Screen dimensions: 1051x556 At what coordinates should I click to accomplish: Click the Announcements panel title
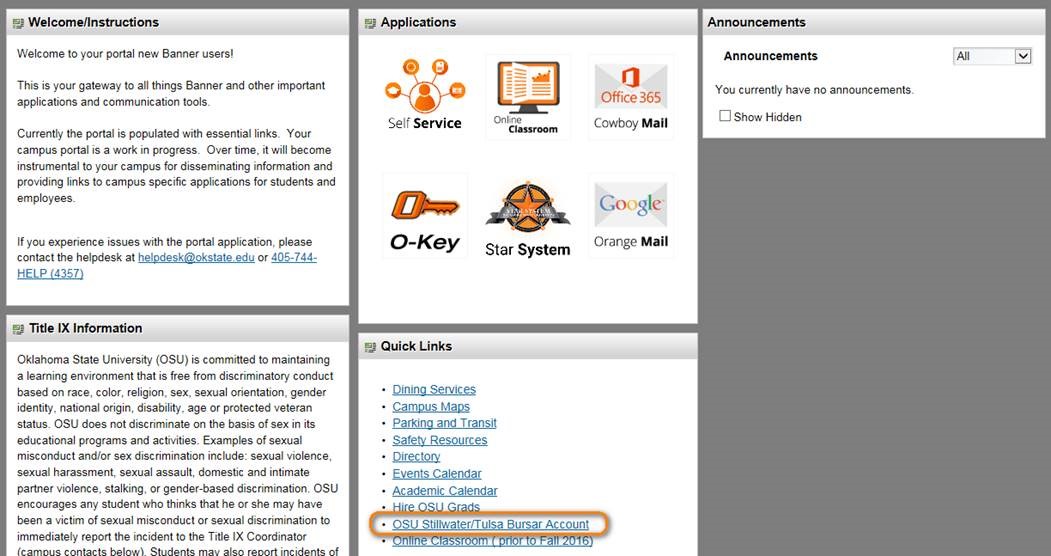757,22
